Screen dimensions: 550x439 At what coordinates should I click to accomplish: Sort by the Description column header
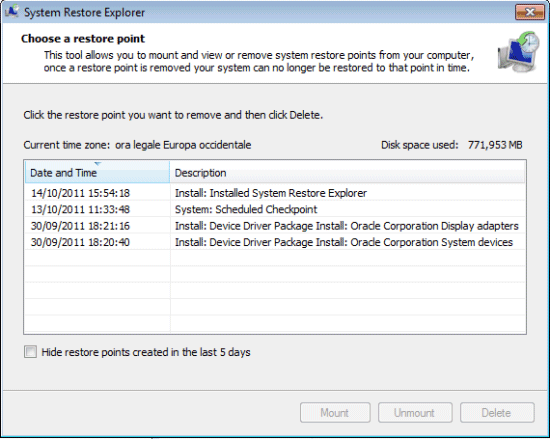pos(347,172)
